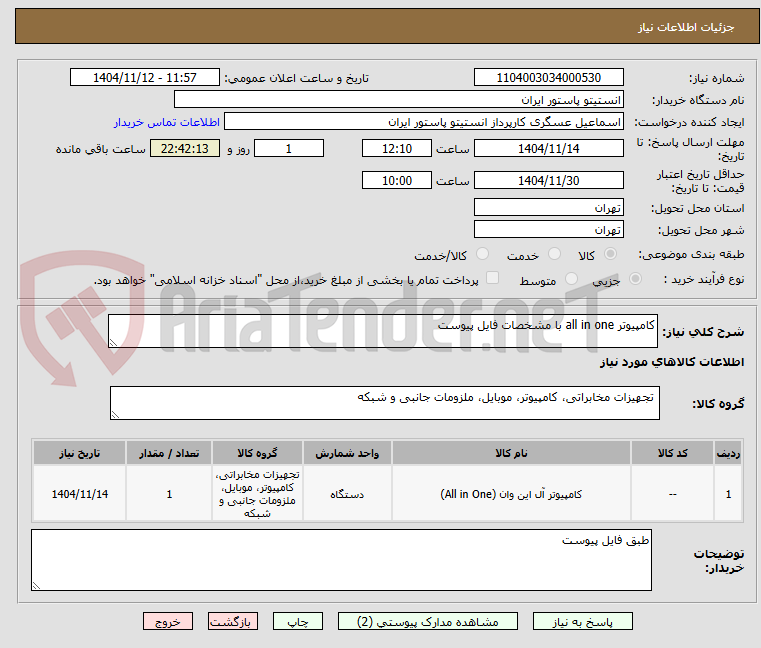
Task: Click the resize grip of گروه کالا box
Action: [116, 414]
